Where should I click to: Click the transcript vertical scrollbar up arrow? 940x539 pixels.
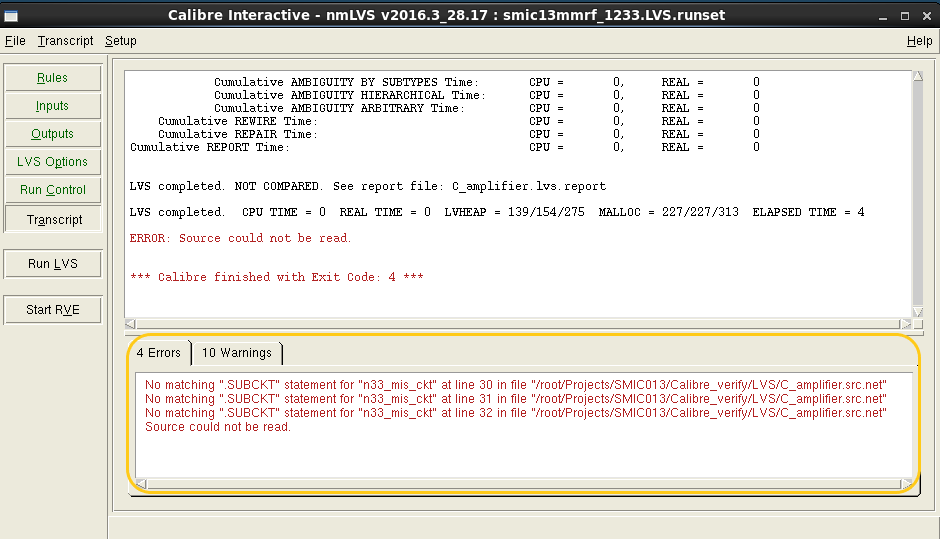coord(918,78)
